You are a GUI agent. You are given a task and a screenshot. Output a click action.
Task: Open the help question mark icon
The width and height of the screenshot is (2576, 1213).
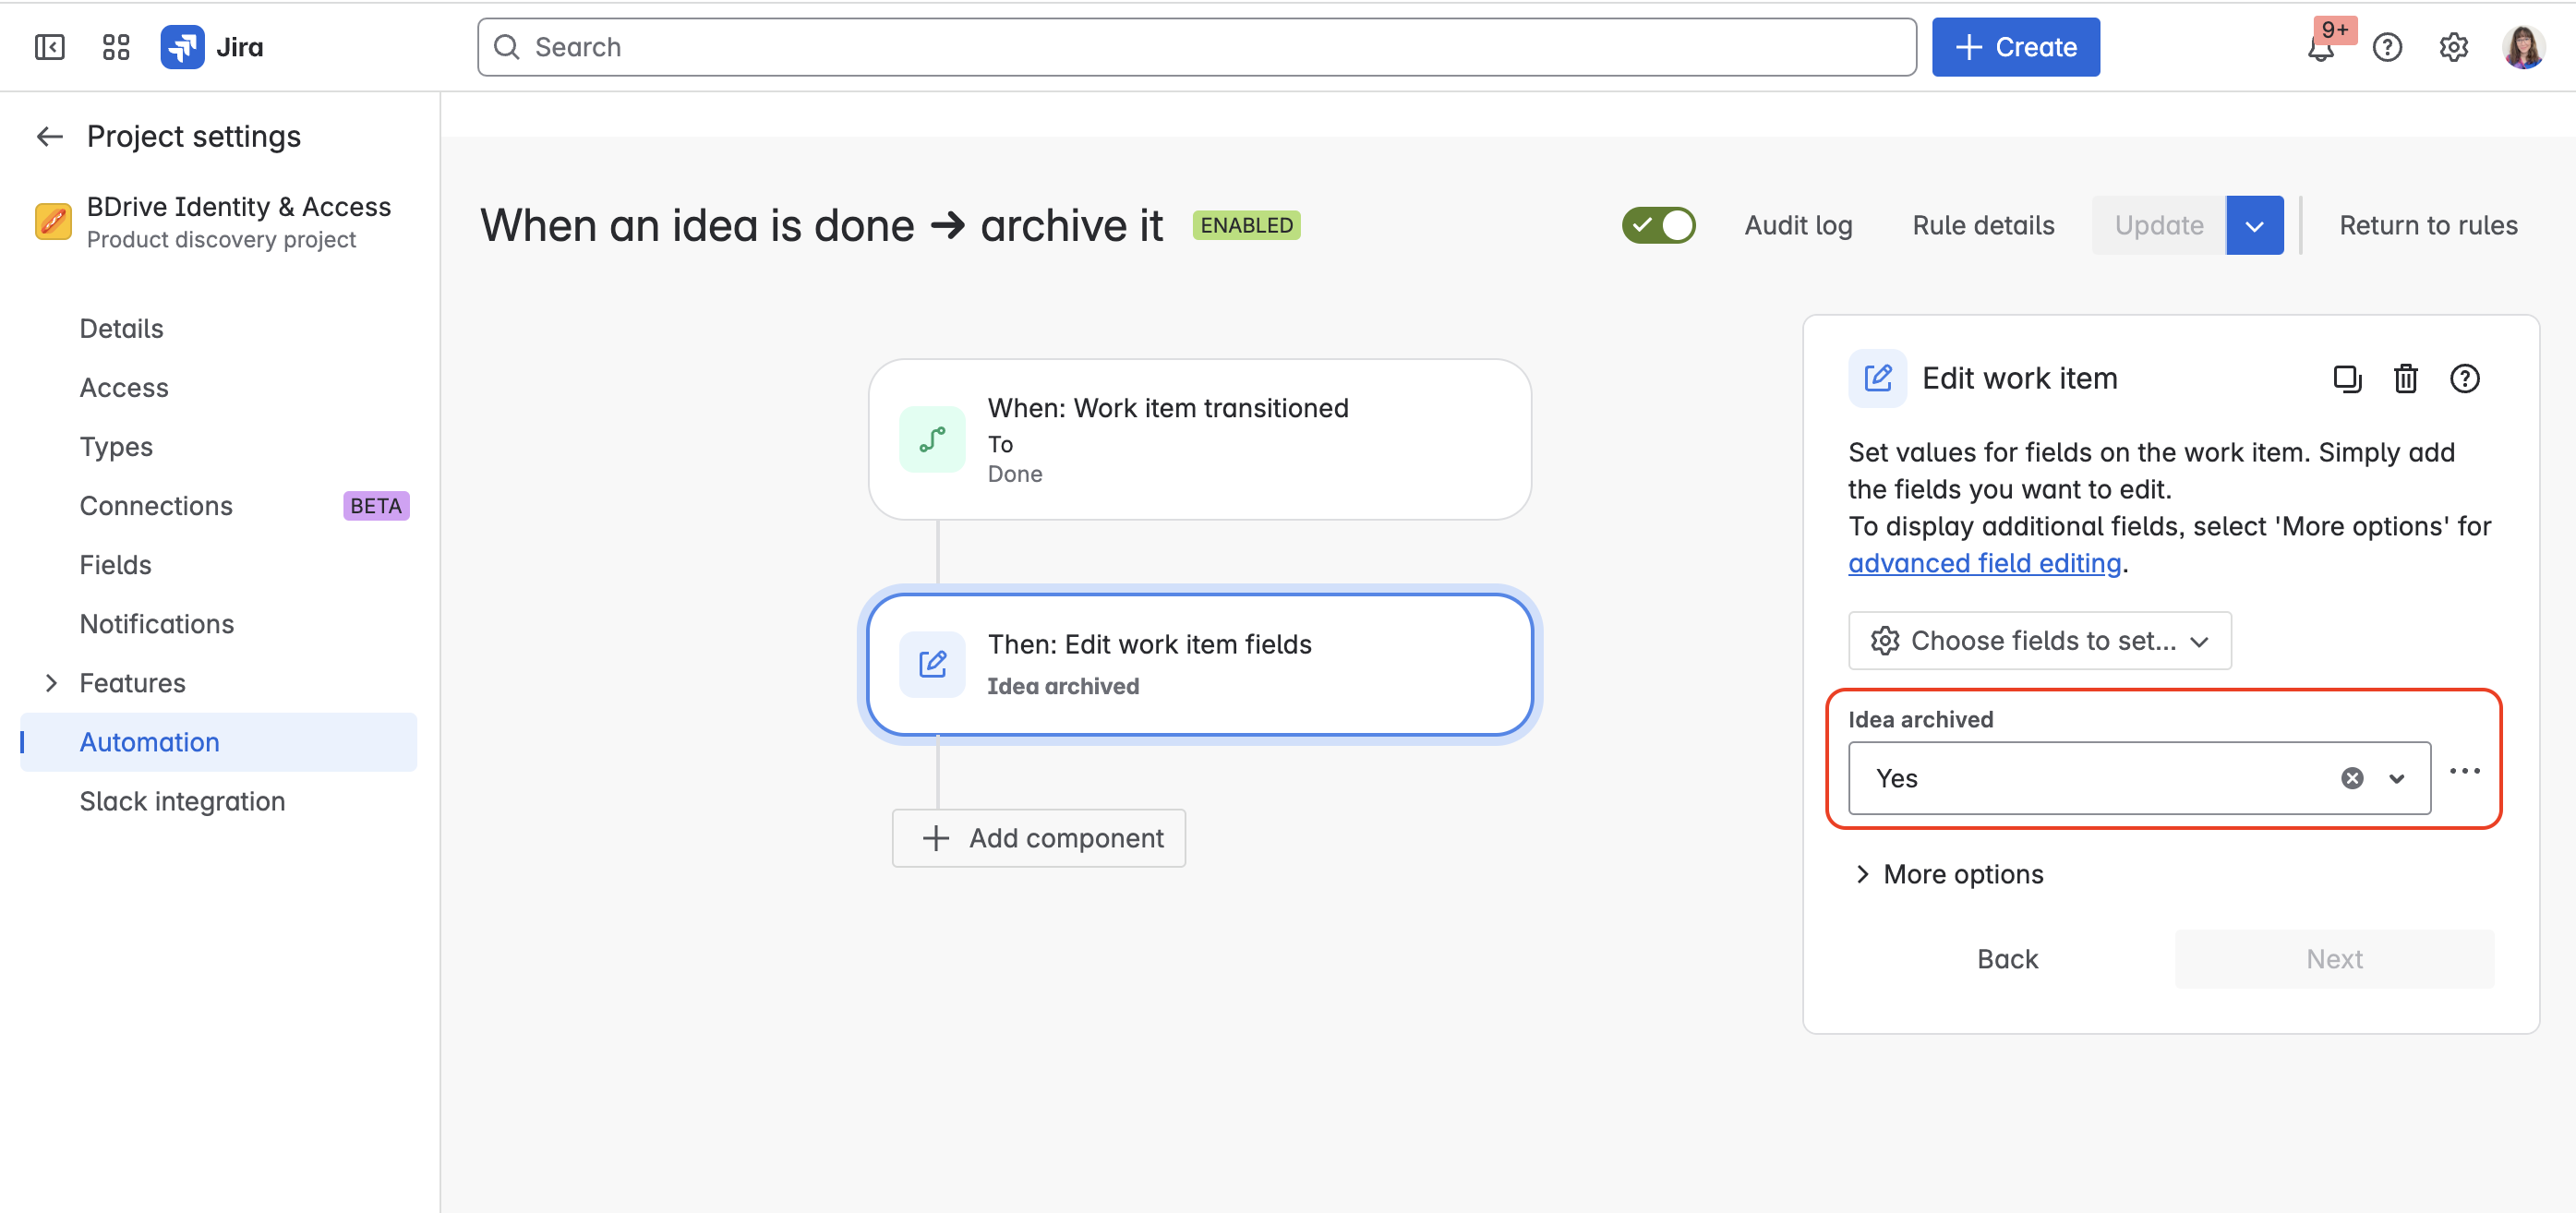tap(2388, 47)
